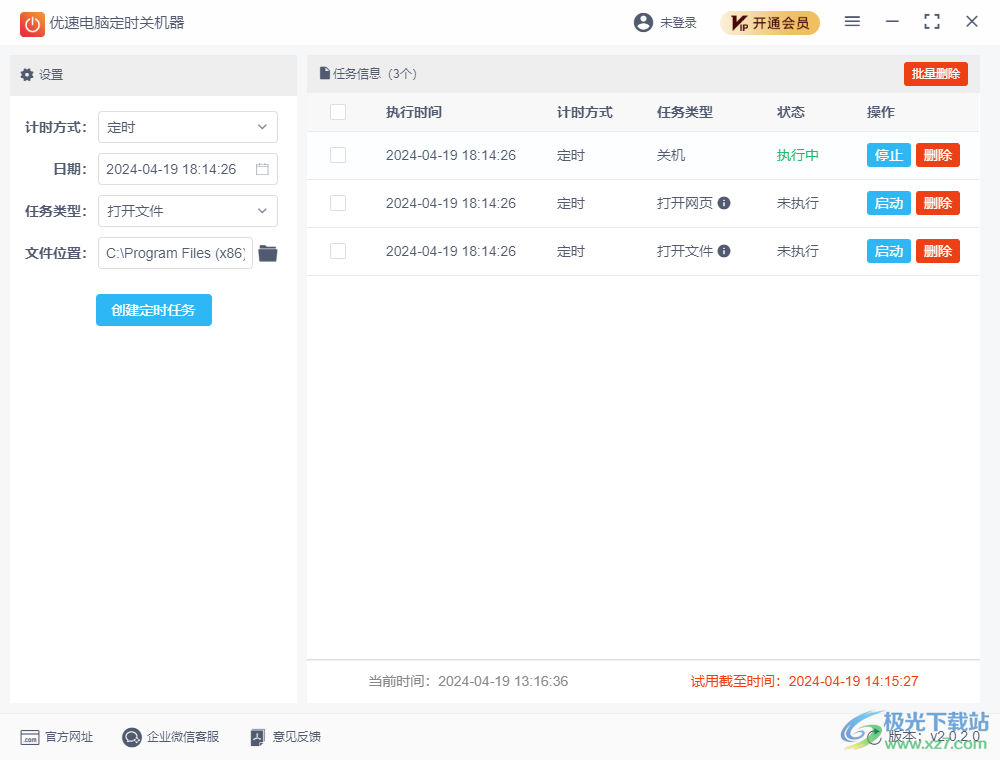Open 企业微信客服 support link
Image resolution: width=1000 pixels, height=760 pixels.
170,737
